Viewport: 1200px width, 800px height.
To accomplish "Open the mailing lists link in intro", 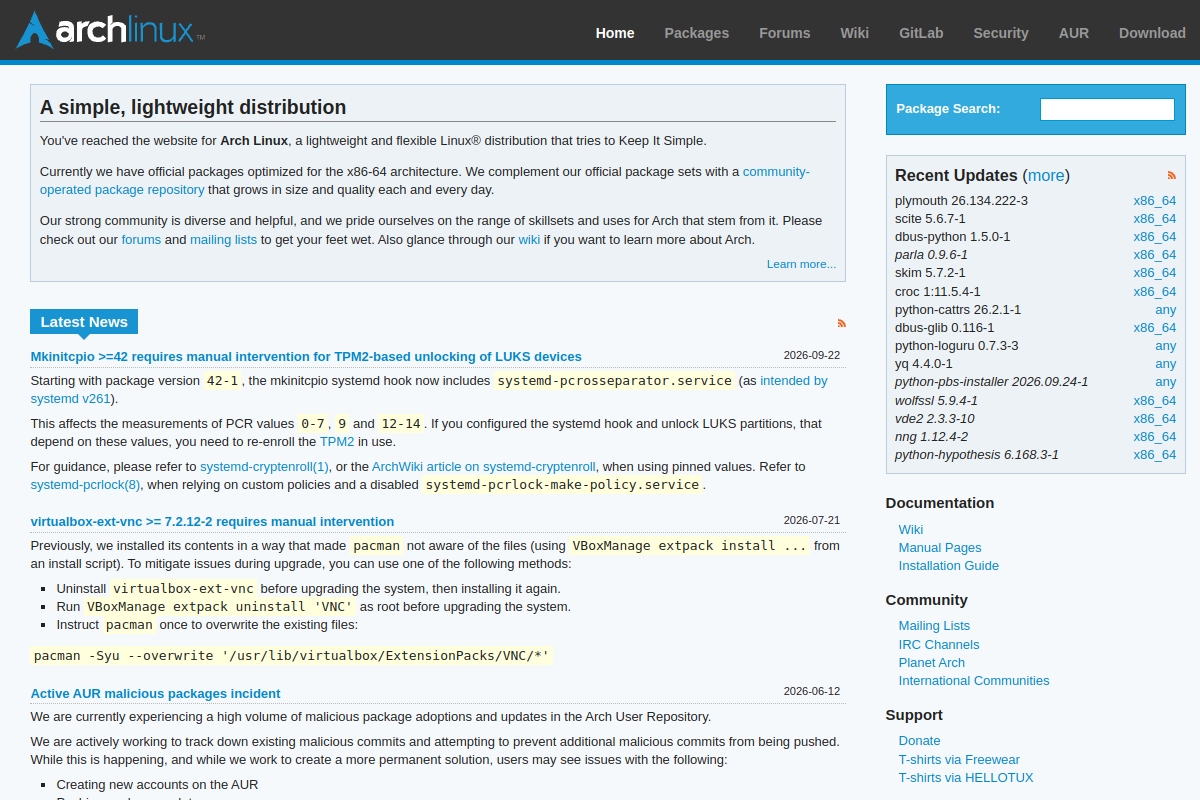I will (x=224, y=240).
